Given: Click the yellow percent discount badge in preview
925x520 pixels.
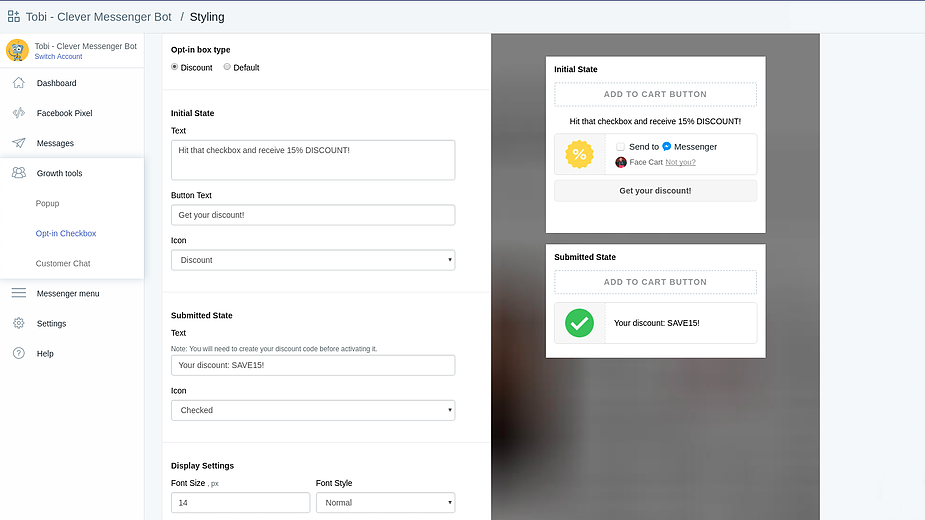Looking at the screenshot, I should tap(579, 154).
